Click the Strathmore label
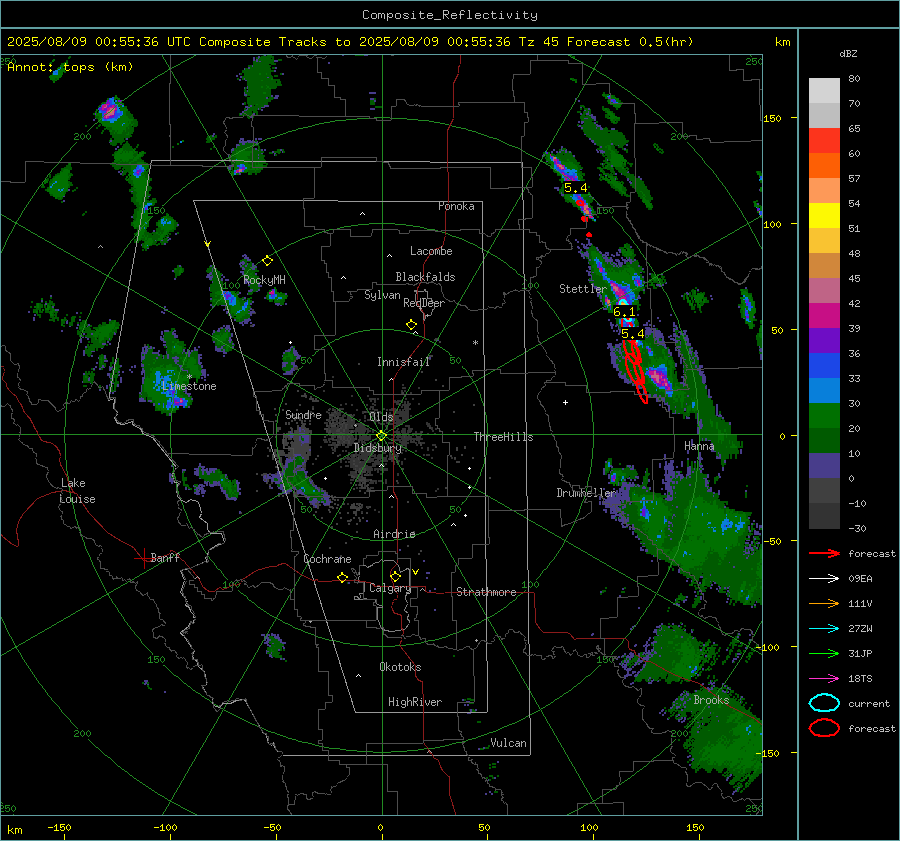 [x=486, y=592]
